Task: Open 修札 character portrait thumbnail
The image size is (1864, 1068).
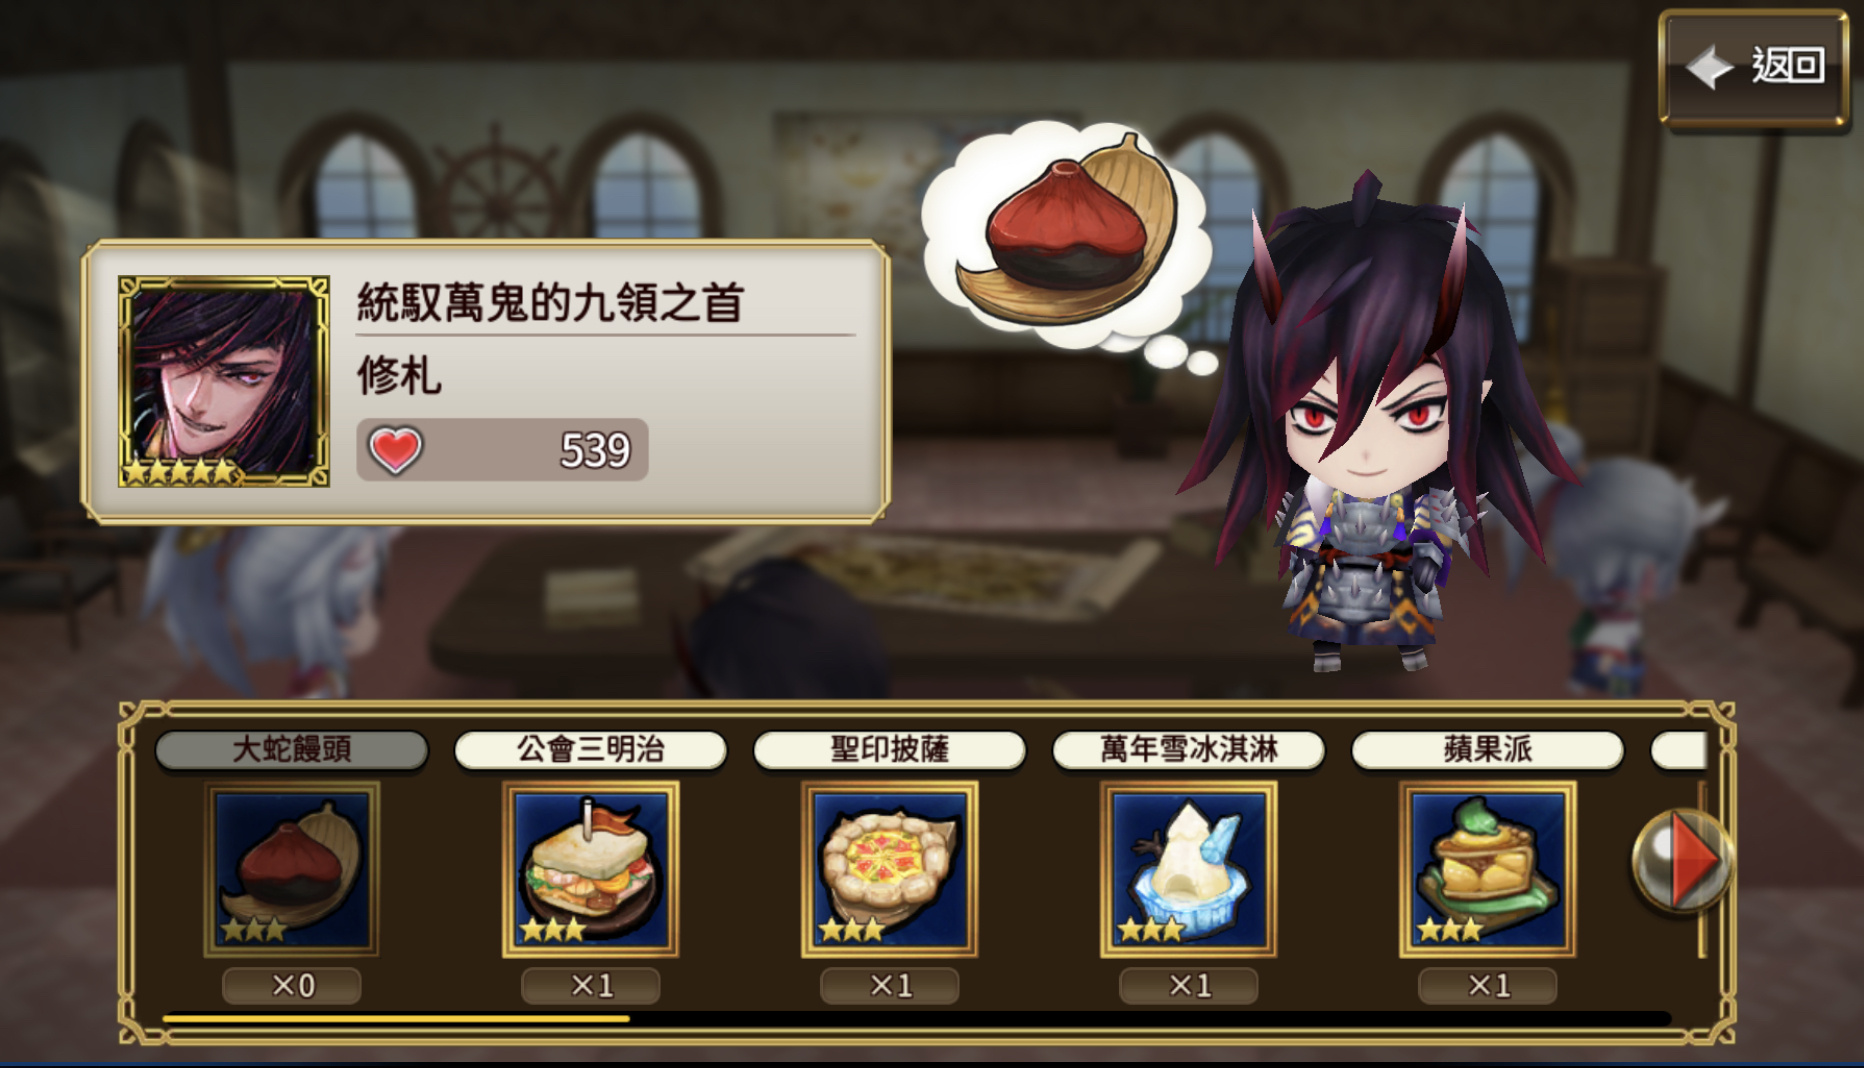Action: (x=224, y=382)
